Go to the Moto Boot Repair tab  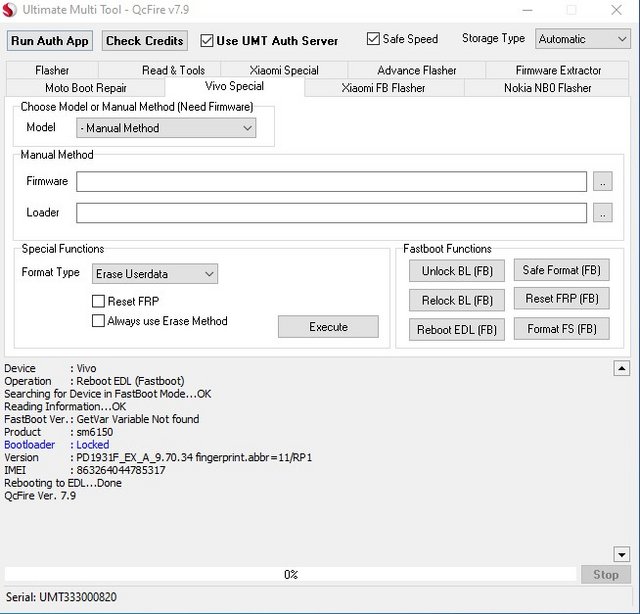pyautogui.click(x=86, y=88)
